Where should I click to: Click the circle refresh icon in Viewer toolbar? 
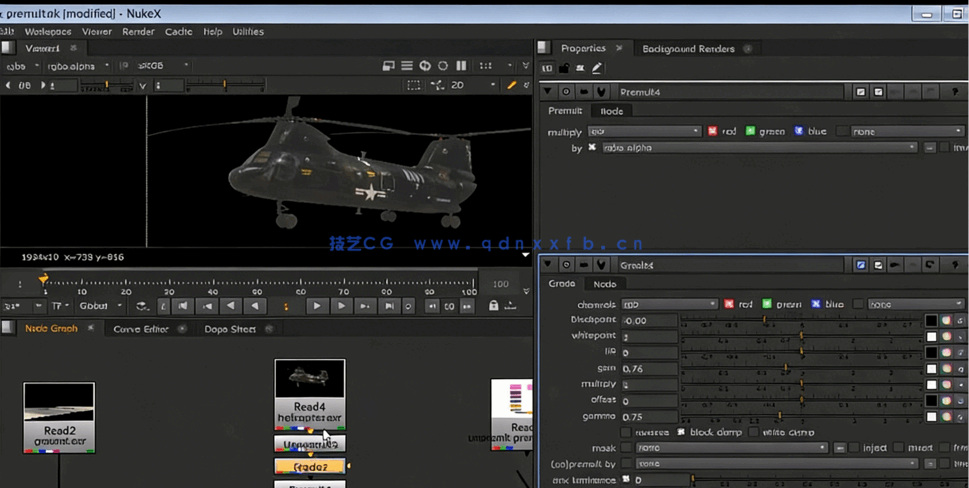click(x=443, y=65)
